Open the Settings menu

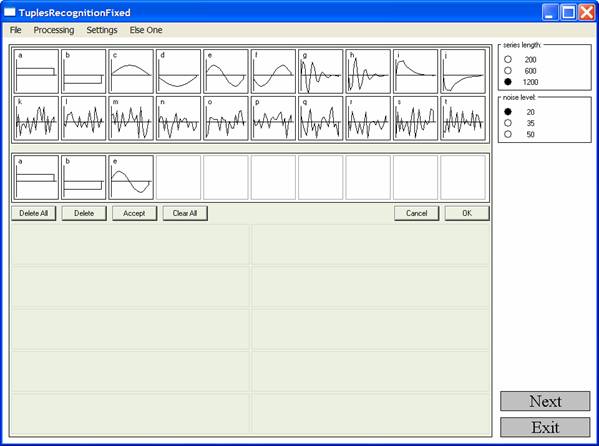[102, 30]
